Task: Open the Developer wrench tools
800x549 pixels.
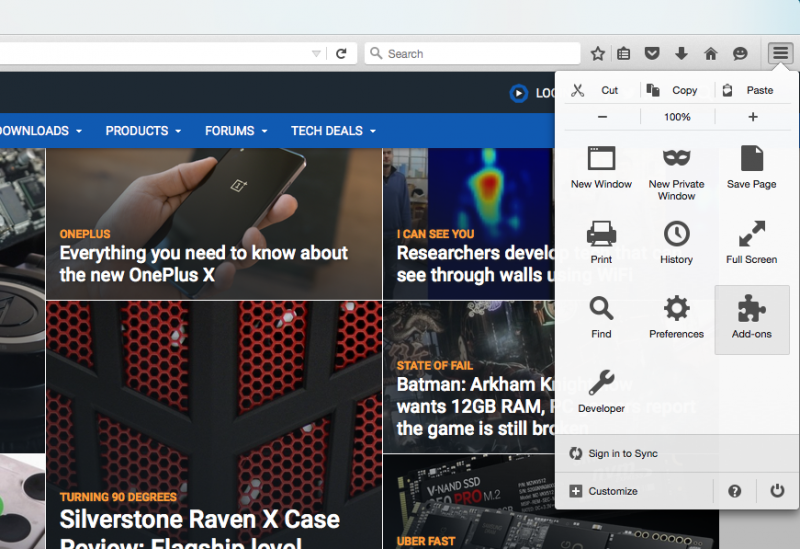Action: [601, 384]
